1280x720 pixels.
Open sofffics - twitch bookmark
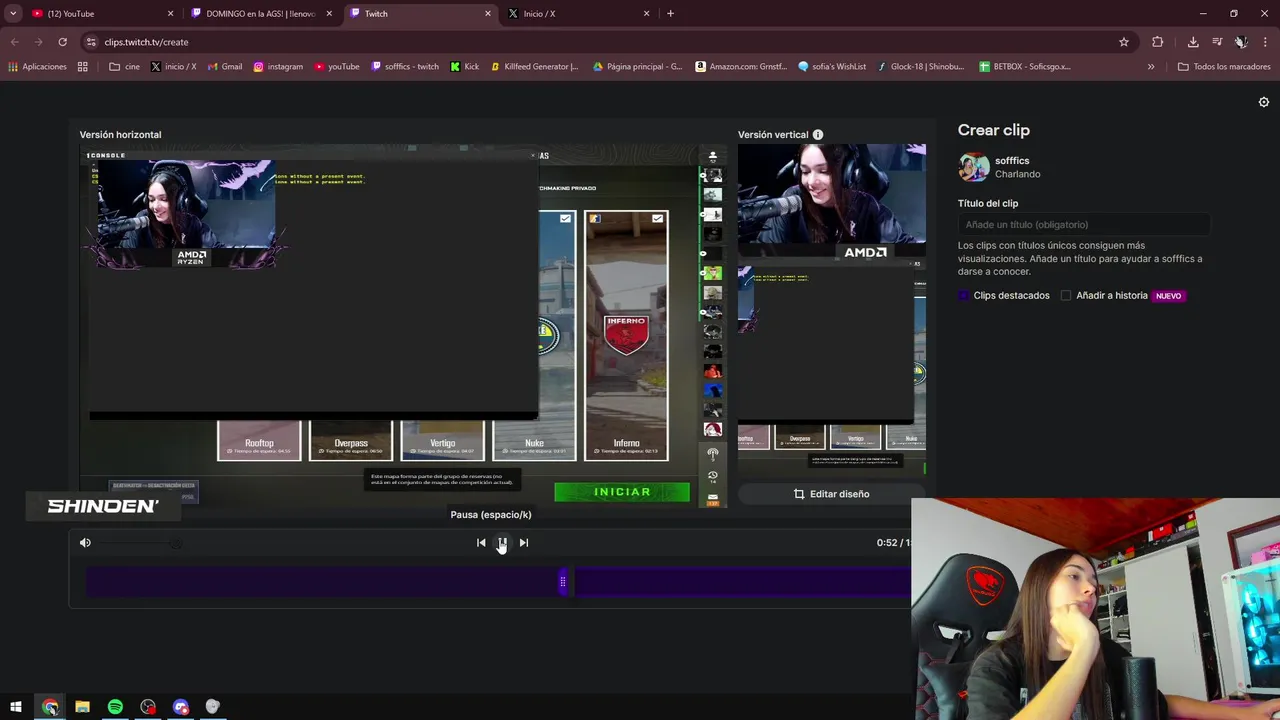click(405, 67)
